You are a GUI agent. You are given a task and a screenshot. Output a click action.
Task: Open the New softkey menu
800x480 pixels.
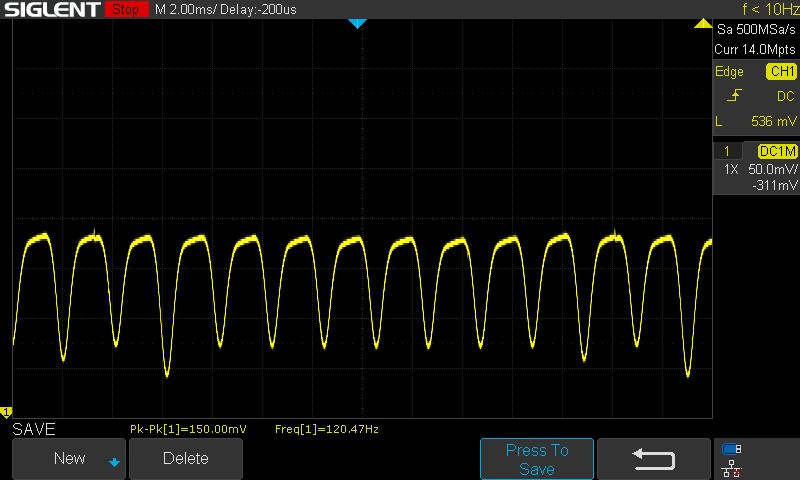click(x=69, y=459)
